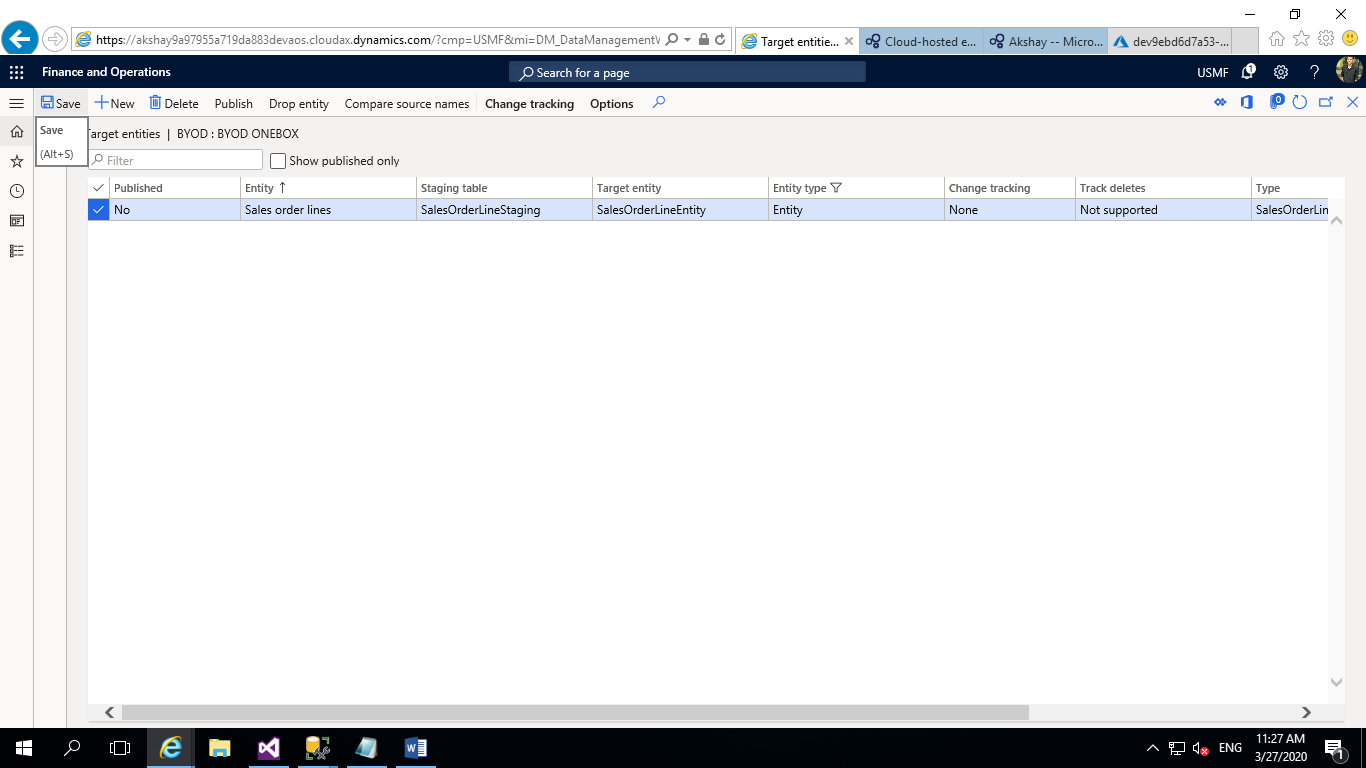This screenshot has height=768, width=1366.
Task: Click Drop entity
Action: [299, 103]
